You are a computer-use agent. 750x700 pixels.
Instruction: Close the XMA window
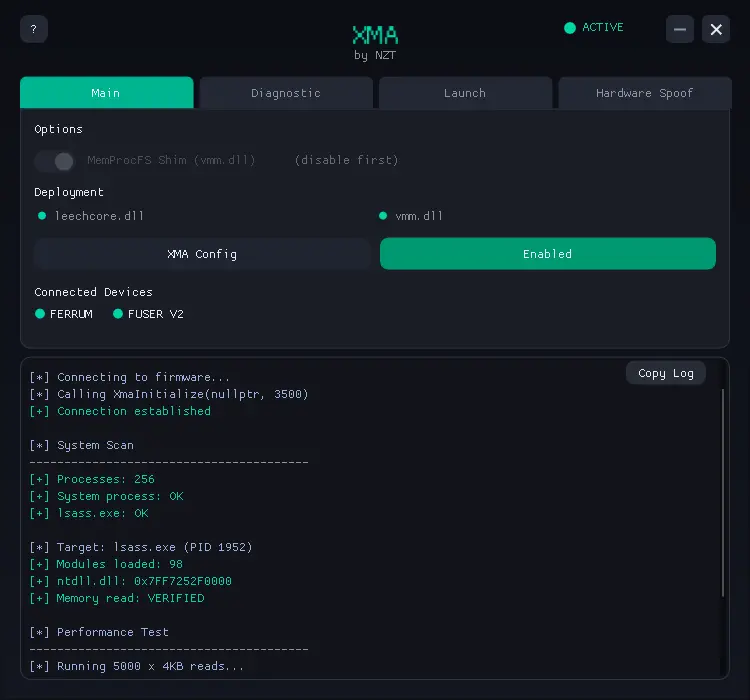coord(716,29)
